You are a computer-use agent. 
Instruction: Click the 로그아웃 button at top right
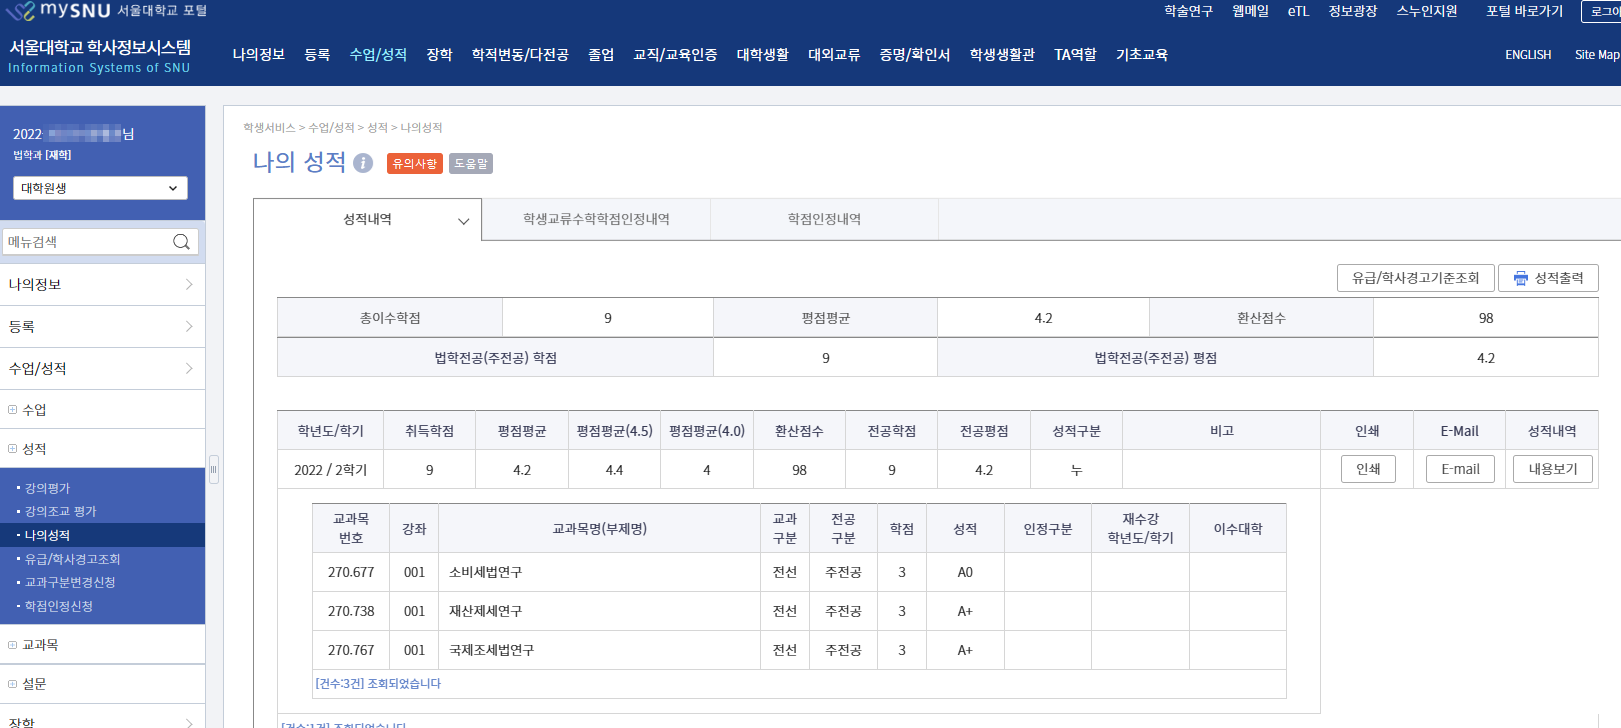(1601, 11)
